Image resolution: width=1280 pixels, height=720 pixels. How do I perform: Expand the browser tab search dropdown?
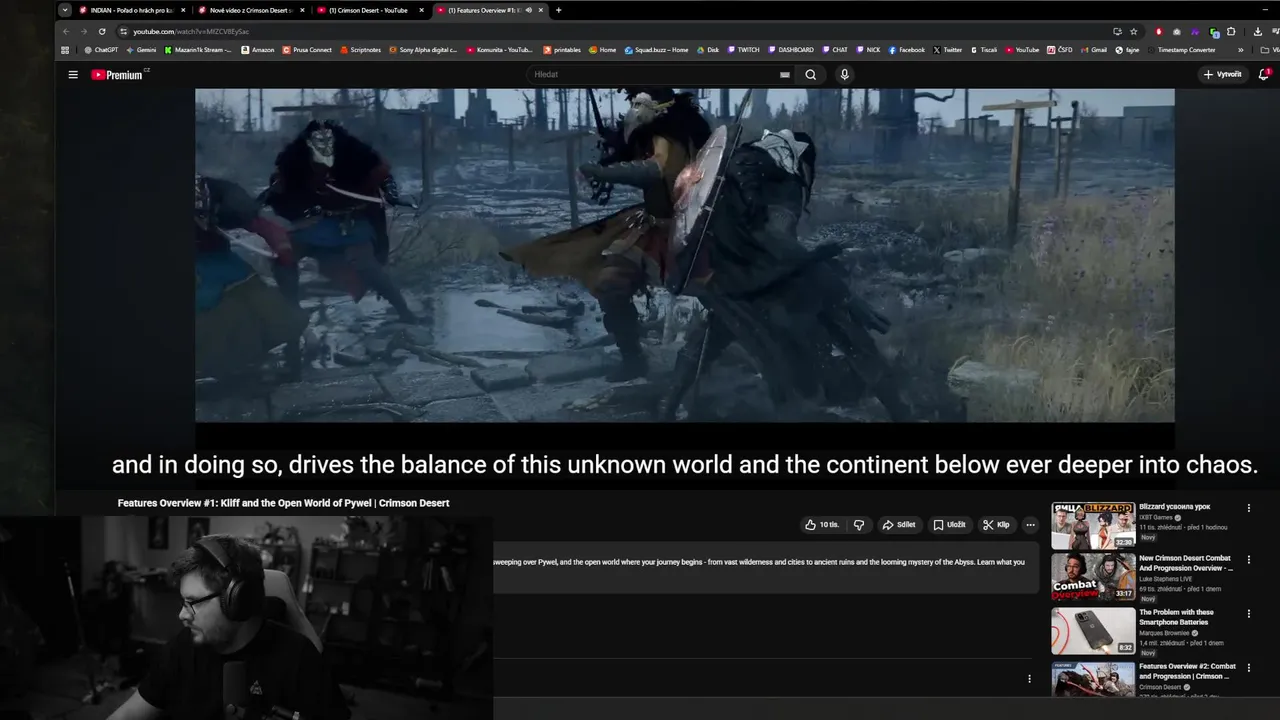65,10
